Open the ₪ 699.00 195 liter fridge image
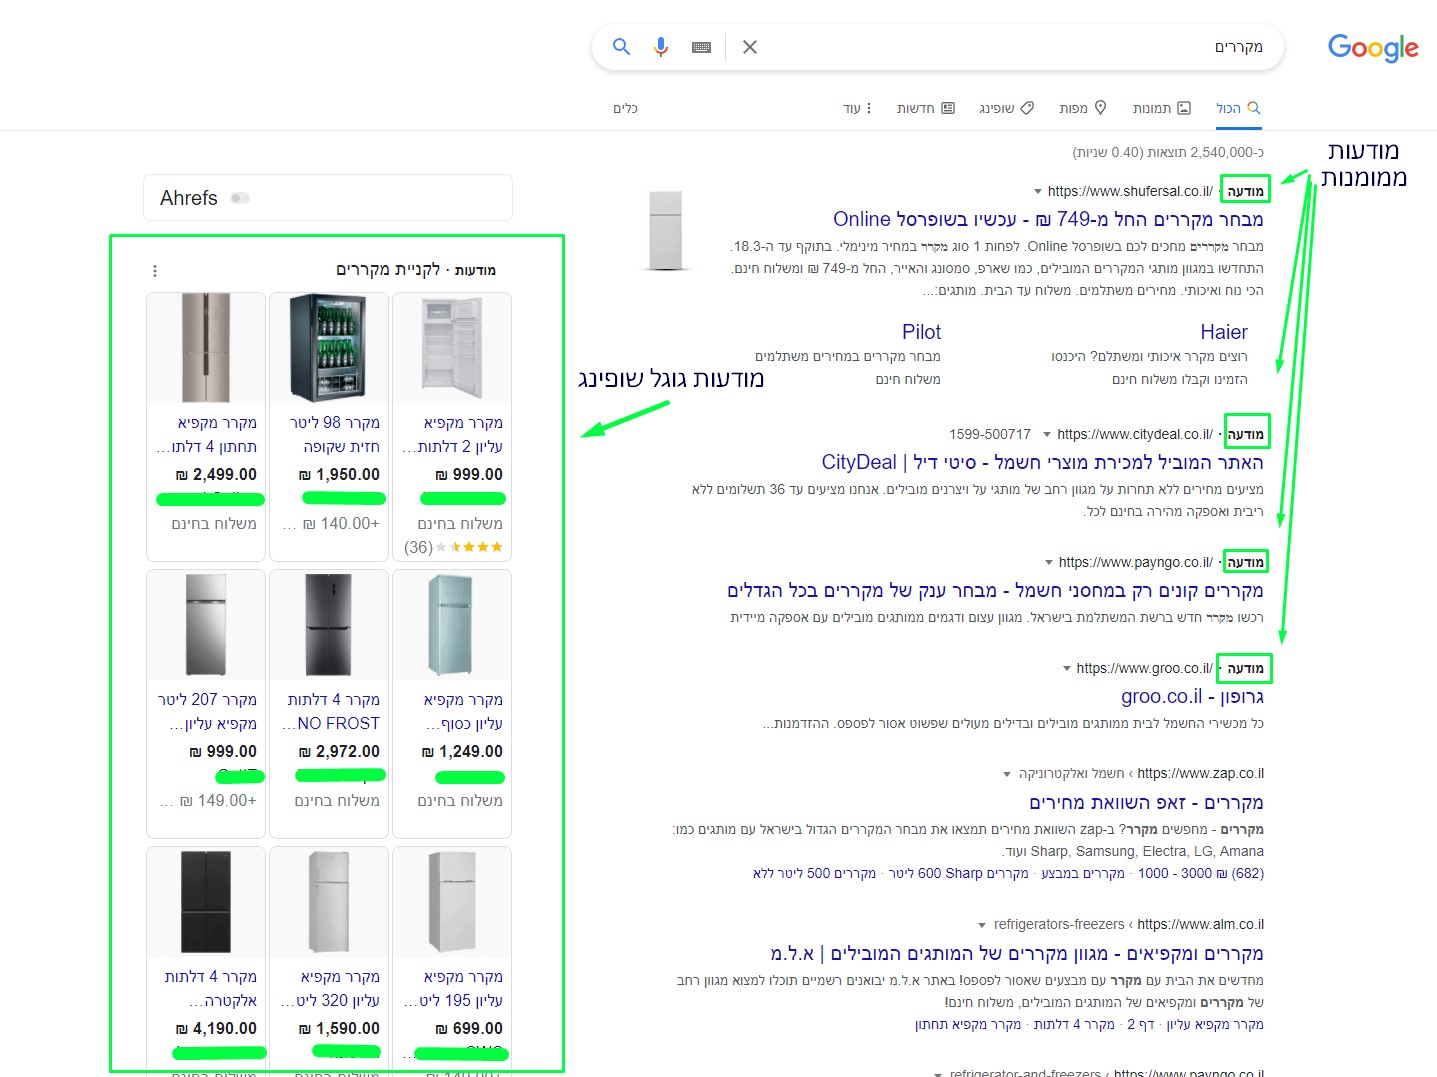1437x1077 pixels. 452,902
